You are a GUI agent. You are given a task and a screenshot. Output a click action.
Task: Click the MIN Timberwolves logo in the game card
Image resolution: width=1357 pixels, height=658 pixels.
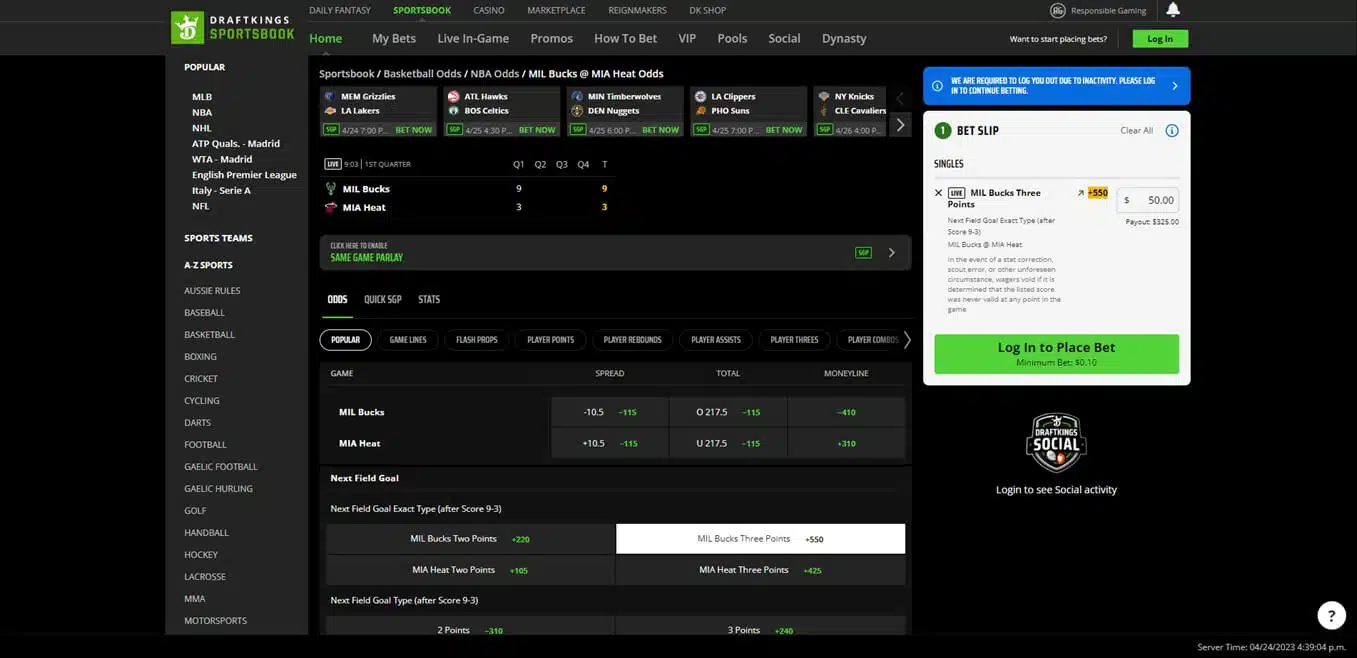577,97
